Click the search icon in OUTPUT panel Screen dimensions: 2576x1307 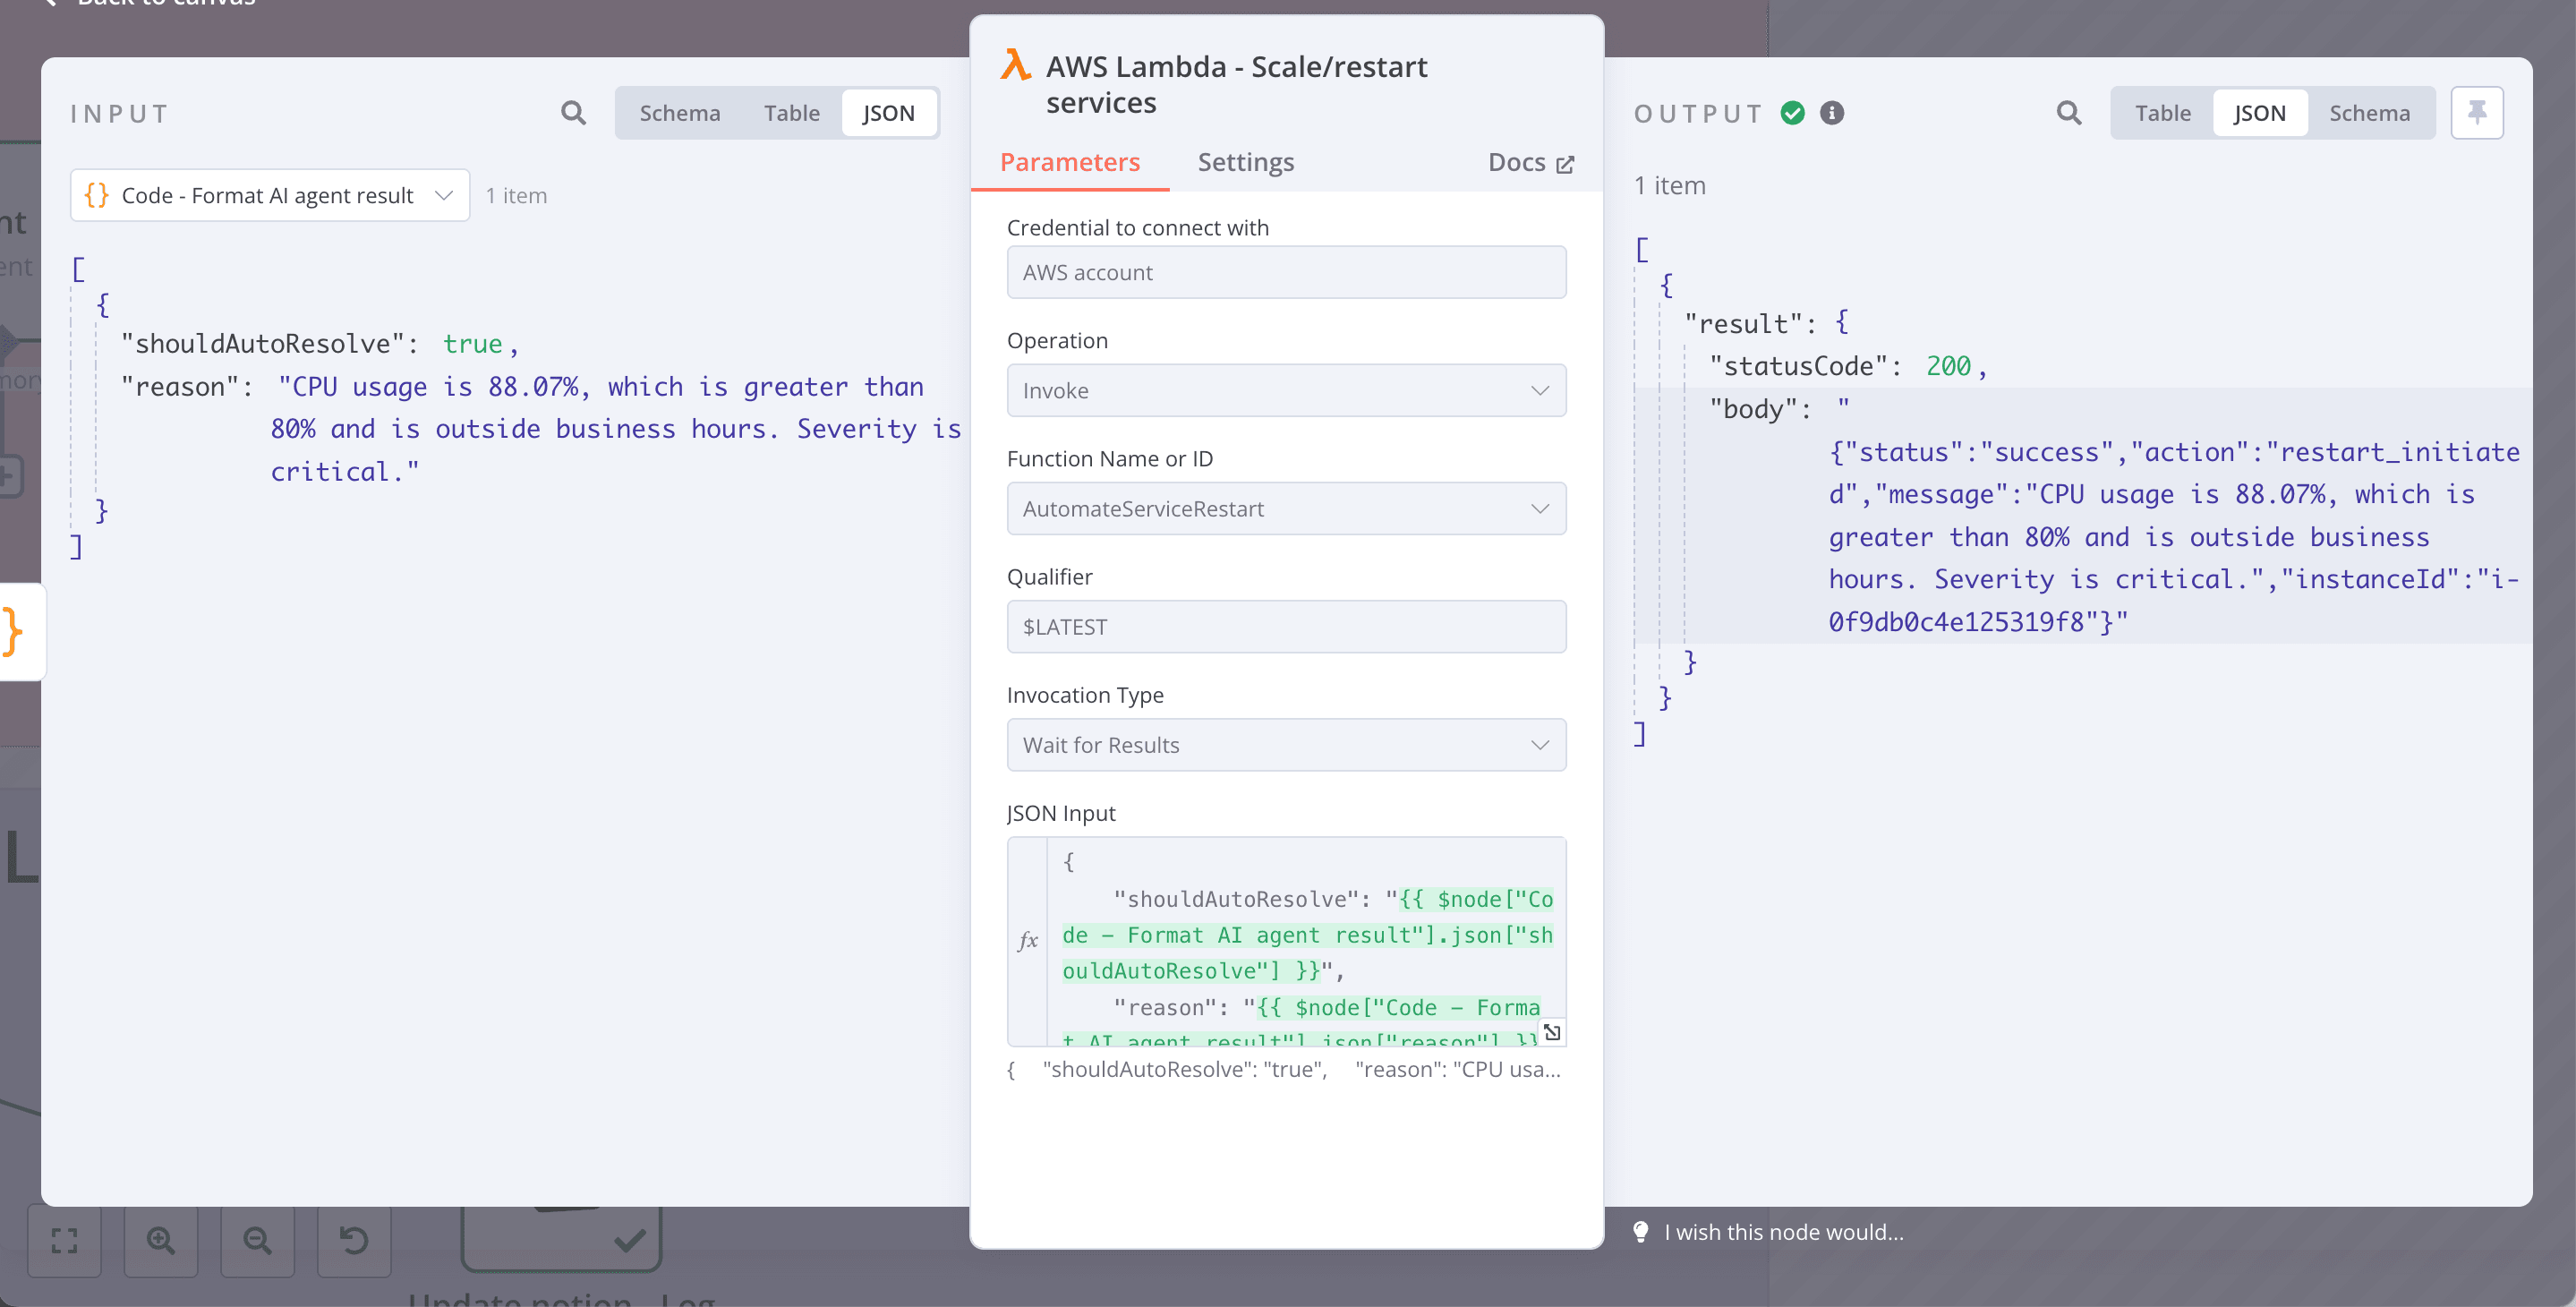point(2069,113)
